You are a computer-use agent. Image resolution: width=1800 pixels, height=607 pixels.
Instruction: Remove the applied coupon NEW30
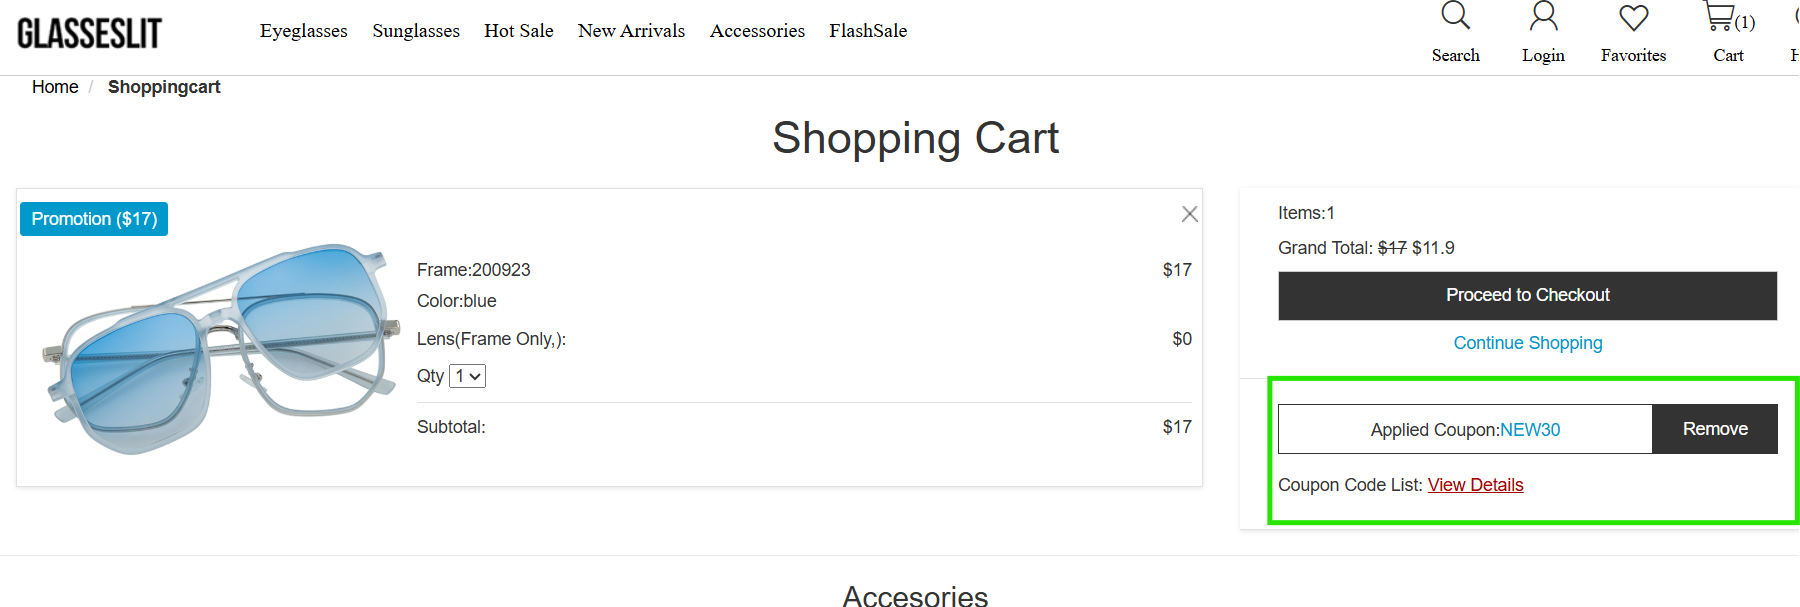(x=1714, y=428)
